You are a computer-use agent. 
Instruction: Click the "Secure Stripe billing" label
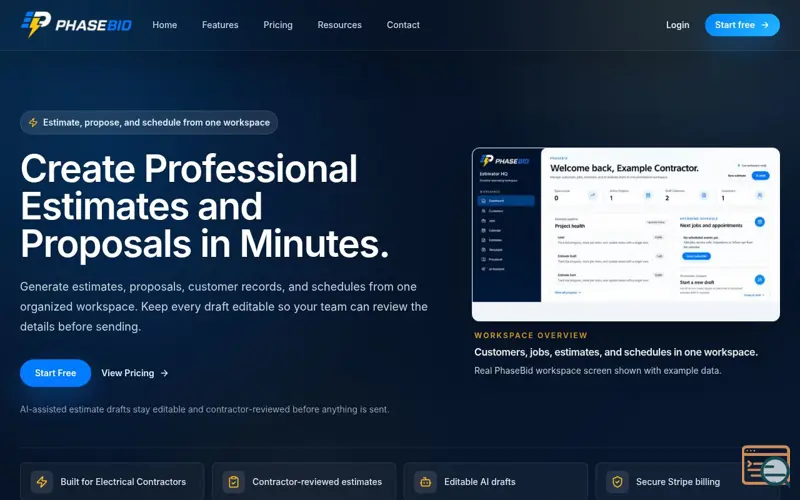[678, 482]
